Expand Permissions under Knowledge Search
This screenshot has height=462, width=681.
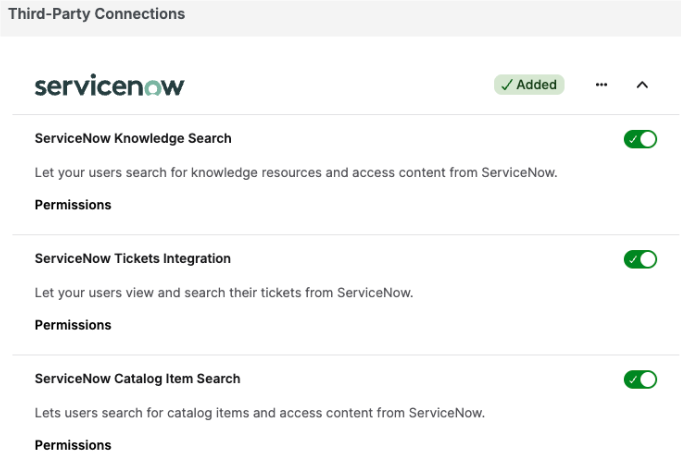[x=73, y=205]
